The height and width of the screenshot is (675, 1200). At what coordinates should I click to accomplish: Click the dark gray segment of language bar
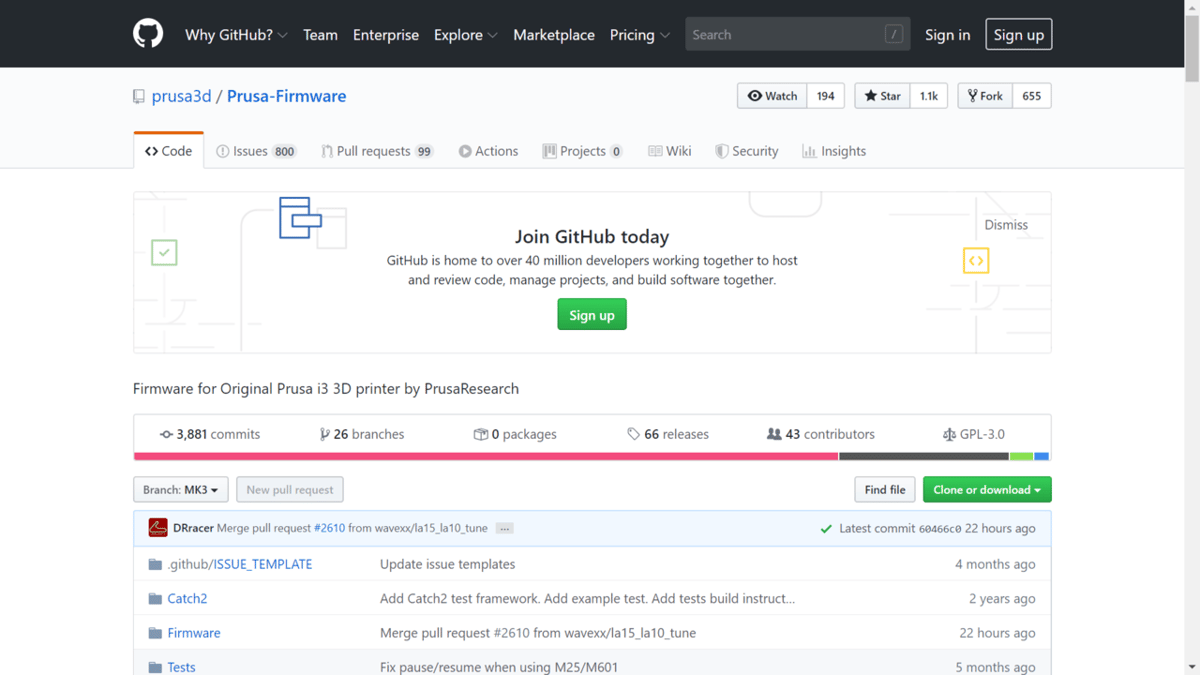click(924, 456)
